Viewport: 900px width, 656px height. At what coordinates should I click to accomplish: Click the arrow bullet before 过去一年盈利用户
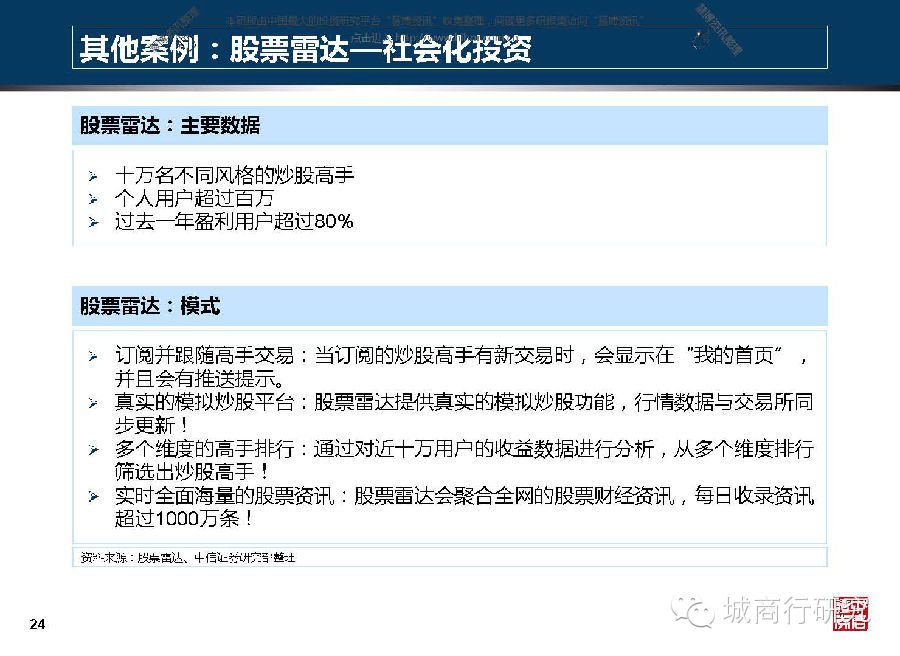click(x=93, y=222)
